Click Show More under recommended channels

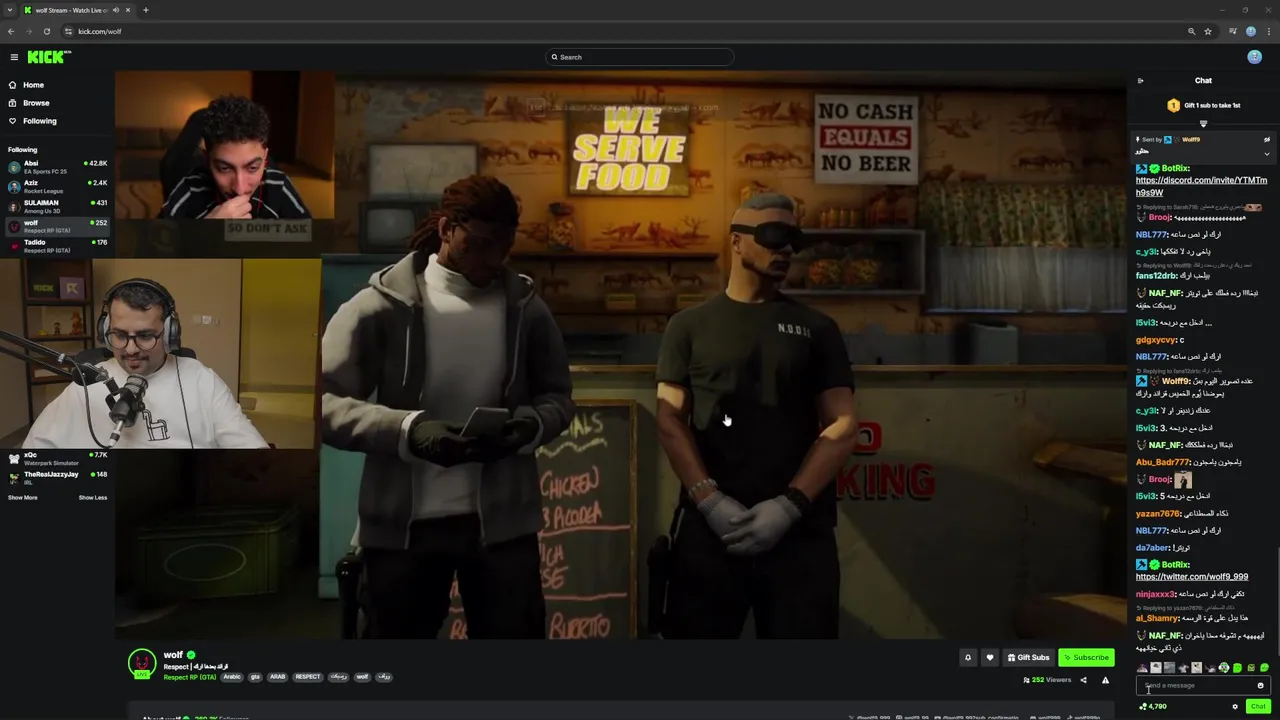click(23, 497)
